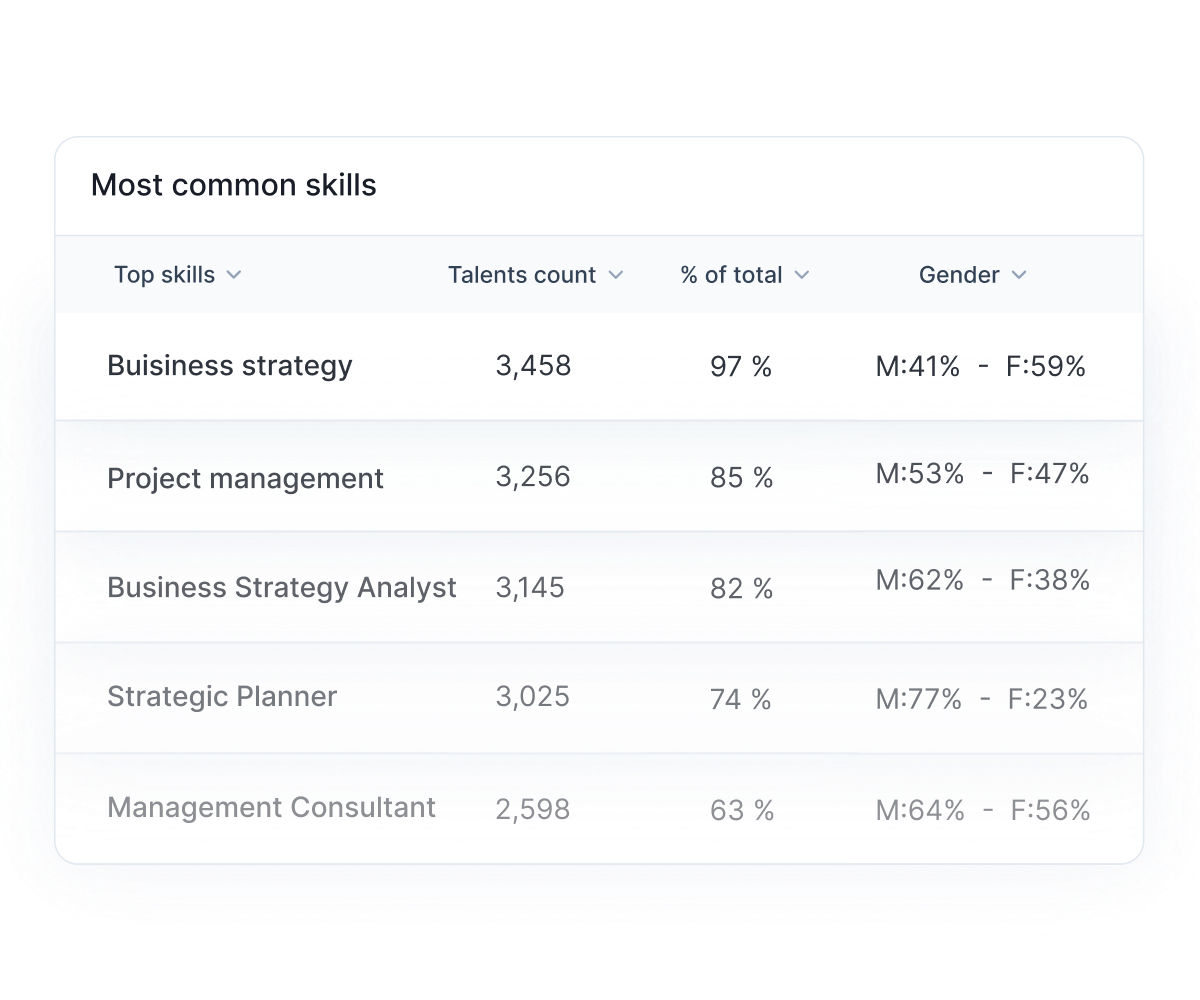Viewport: 1200px width, 1000px height.
Task: Open the Talents count sort chevron
Action: (x=616, y=275)
